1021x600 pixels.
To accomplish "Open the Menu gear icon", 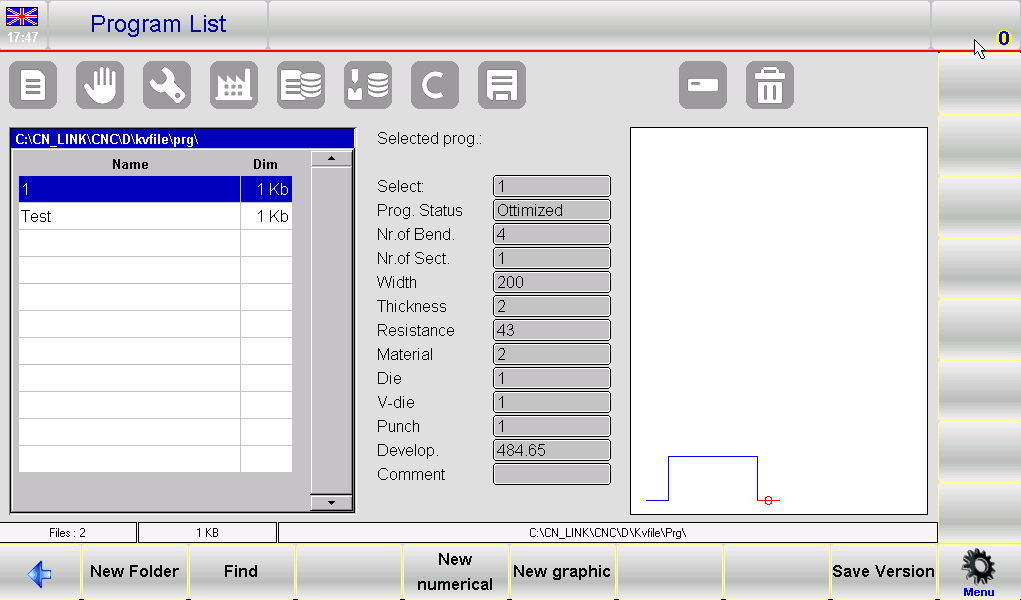I will tap(977, 566).
